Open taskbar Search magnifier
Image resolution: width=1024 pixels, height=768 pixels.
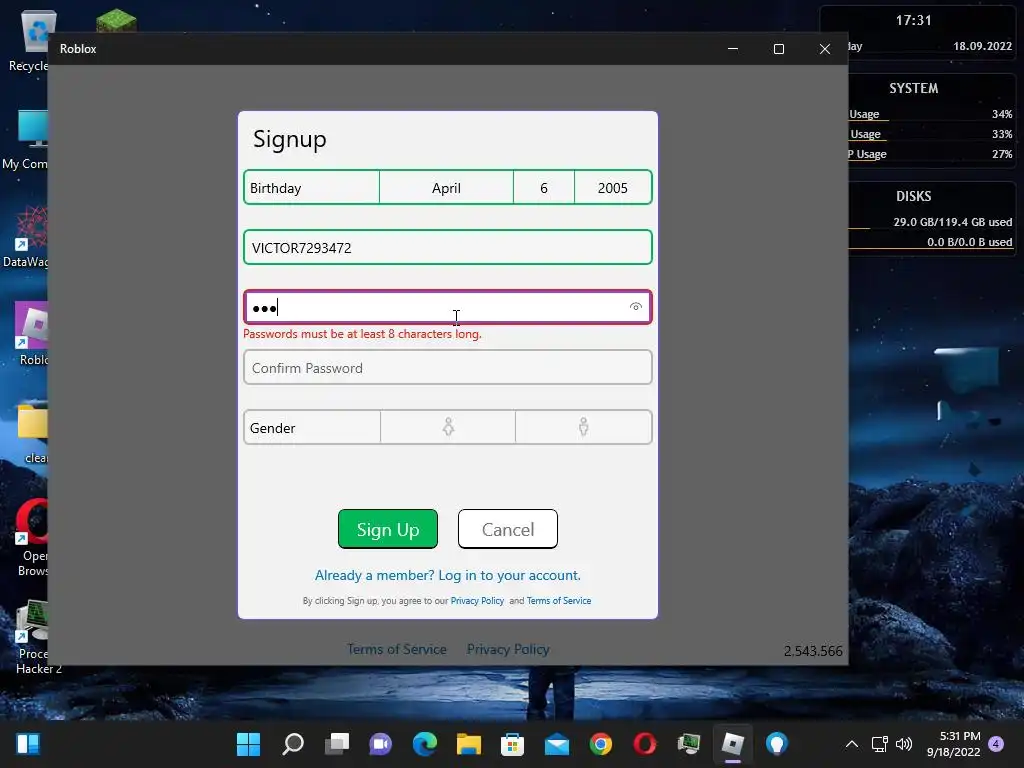(293, 744)
